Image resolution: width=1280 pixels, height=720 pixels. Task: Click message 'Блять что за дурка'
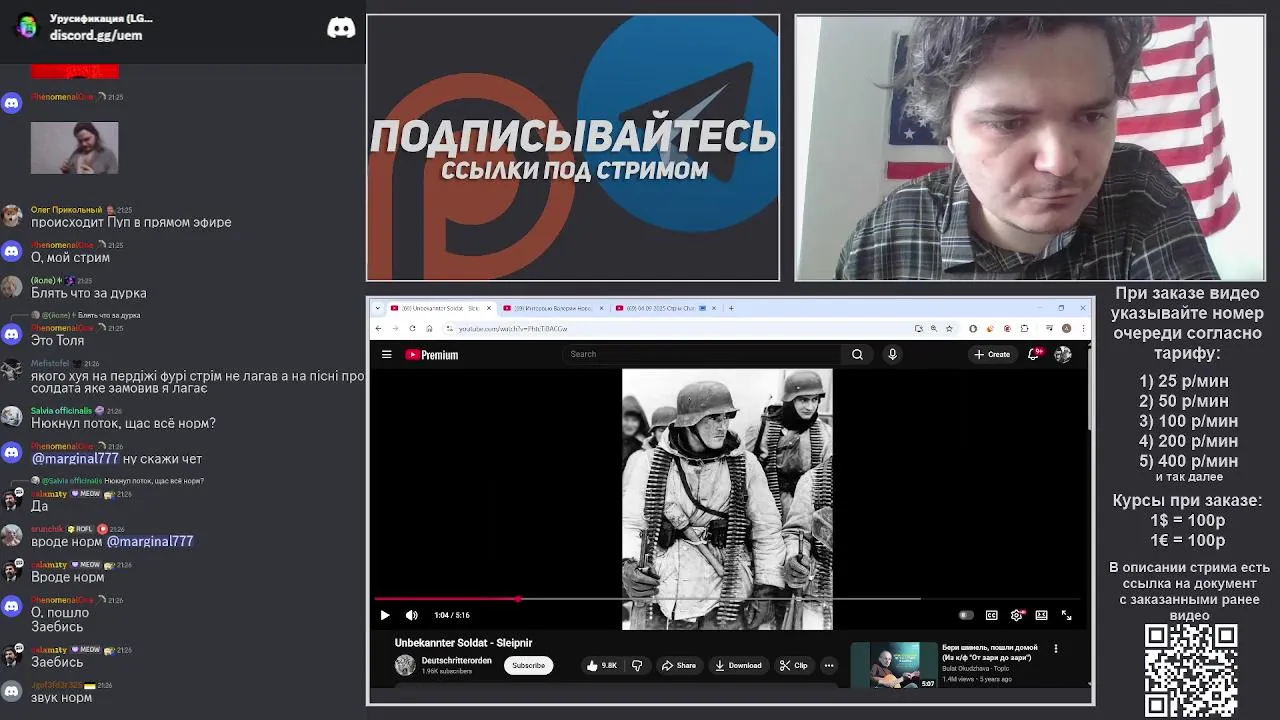tap(89, 293)
